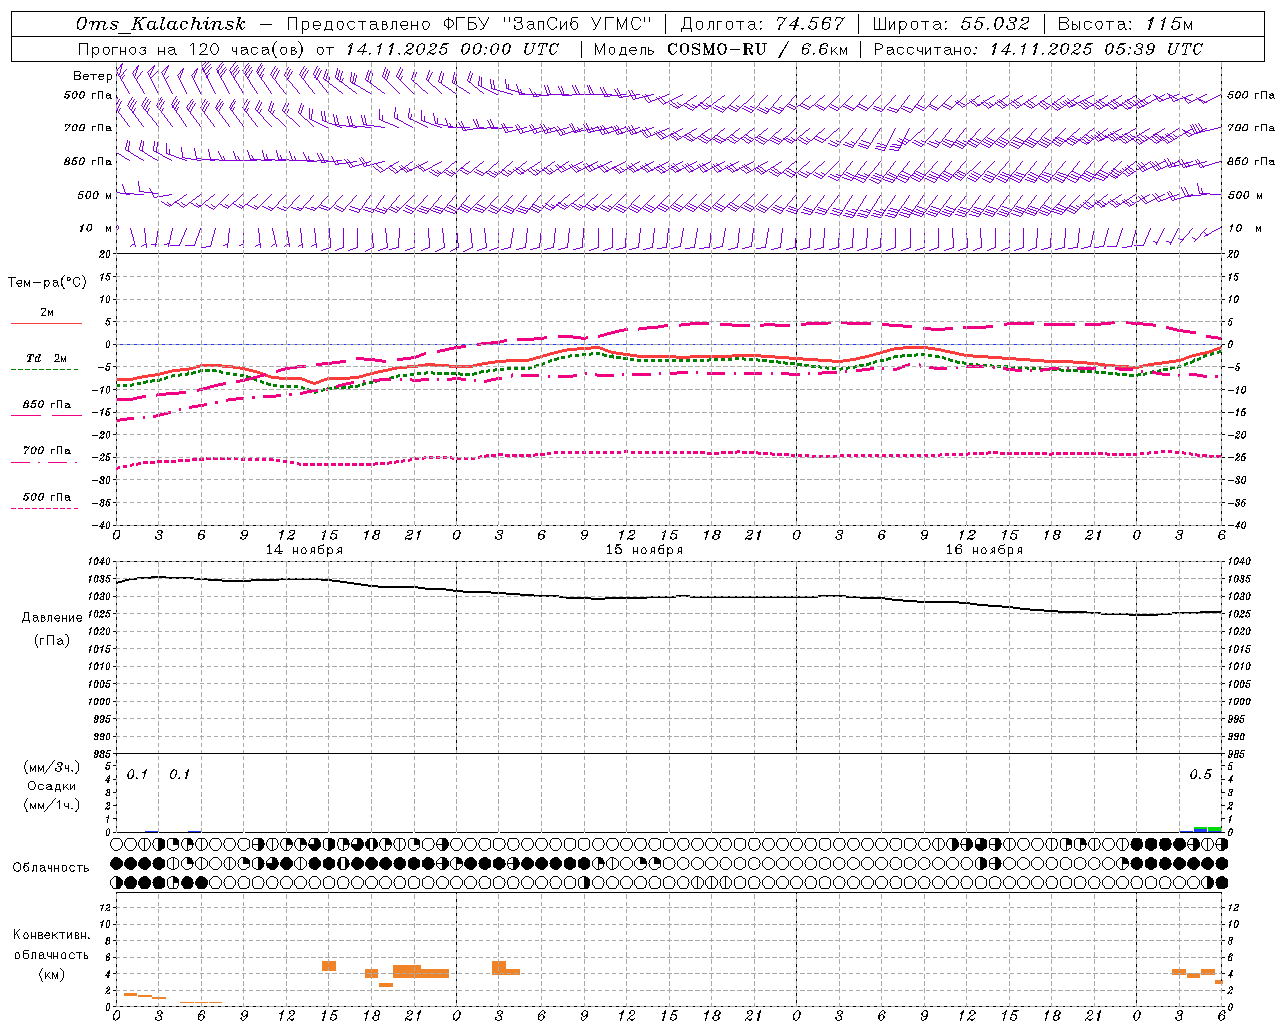1280x1024 pixels.
Task: Click the date label 16 ноября
Action: (984, 550)
